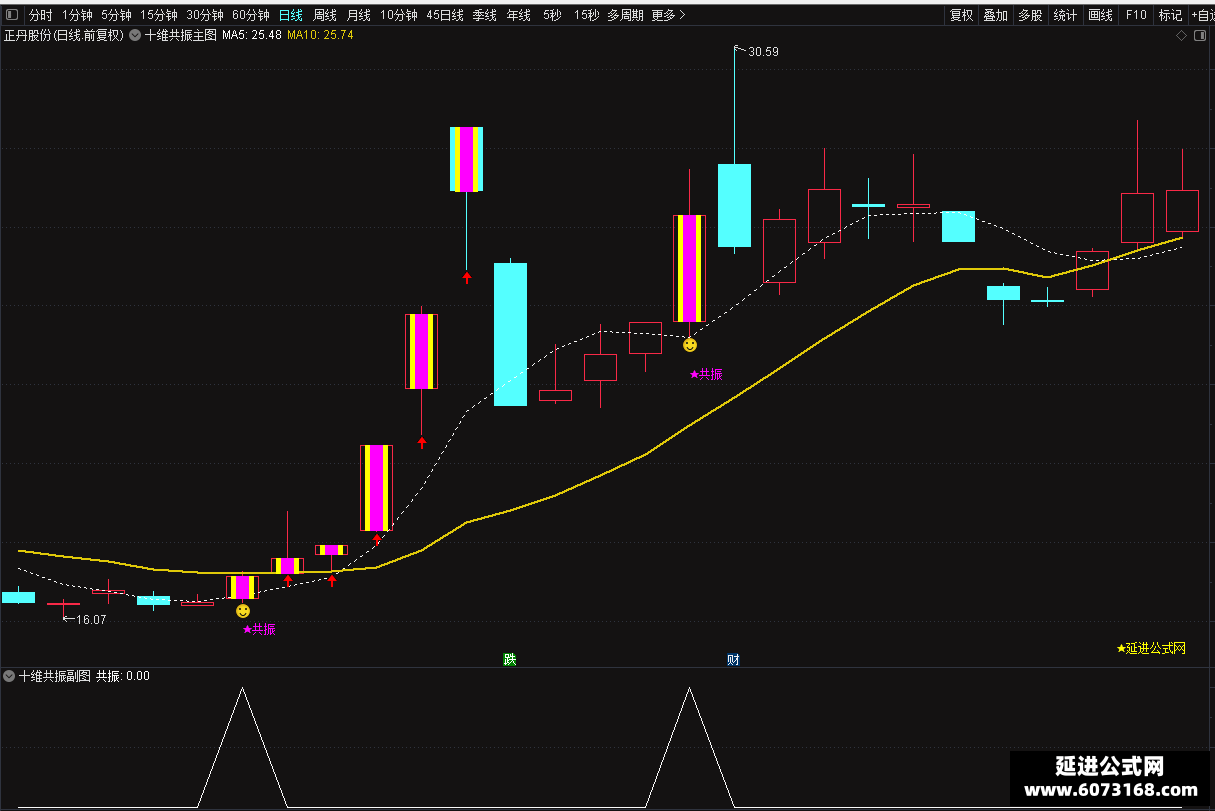1215x811 pixels.
Task: Expand the 十维共振副图 indicator dropdown arrow
Action: (x=9, y=676)
